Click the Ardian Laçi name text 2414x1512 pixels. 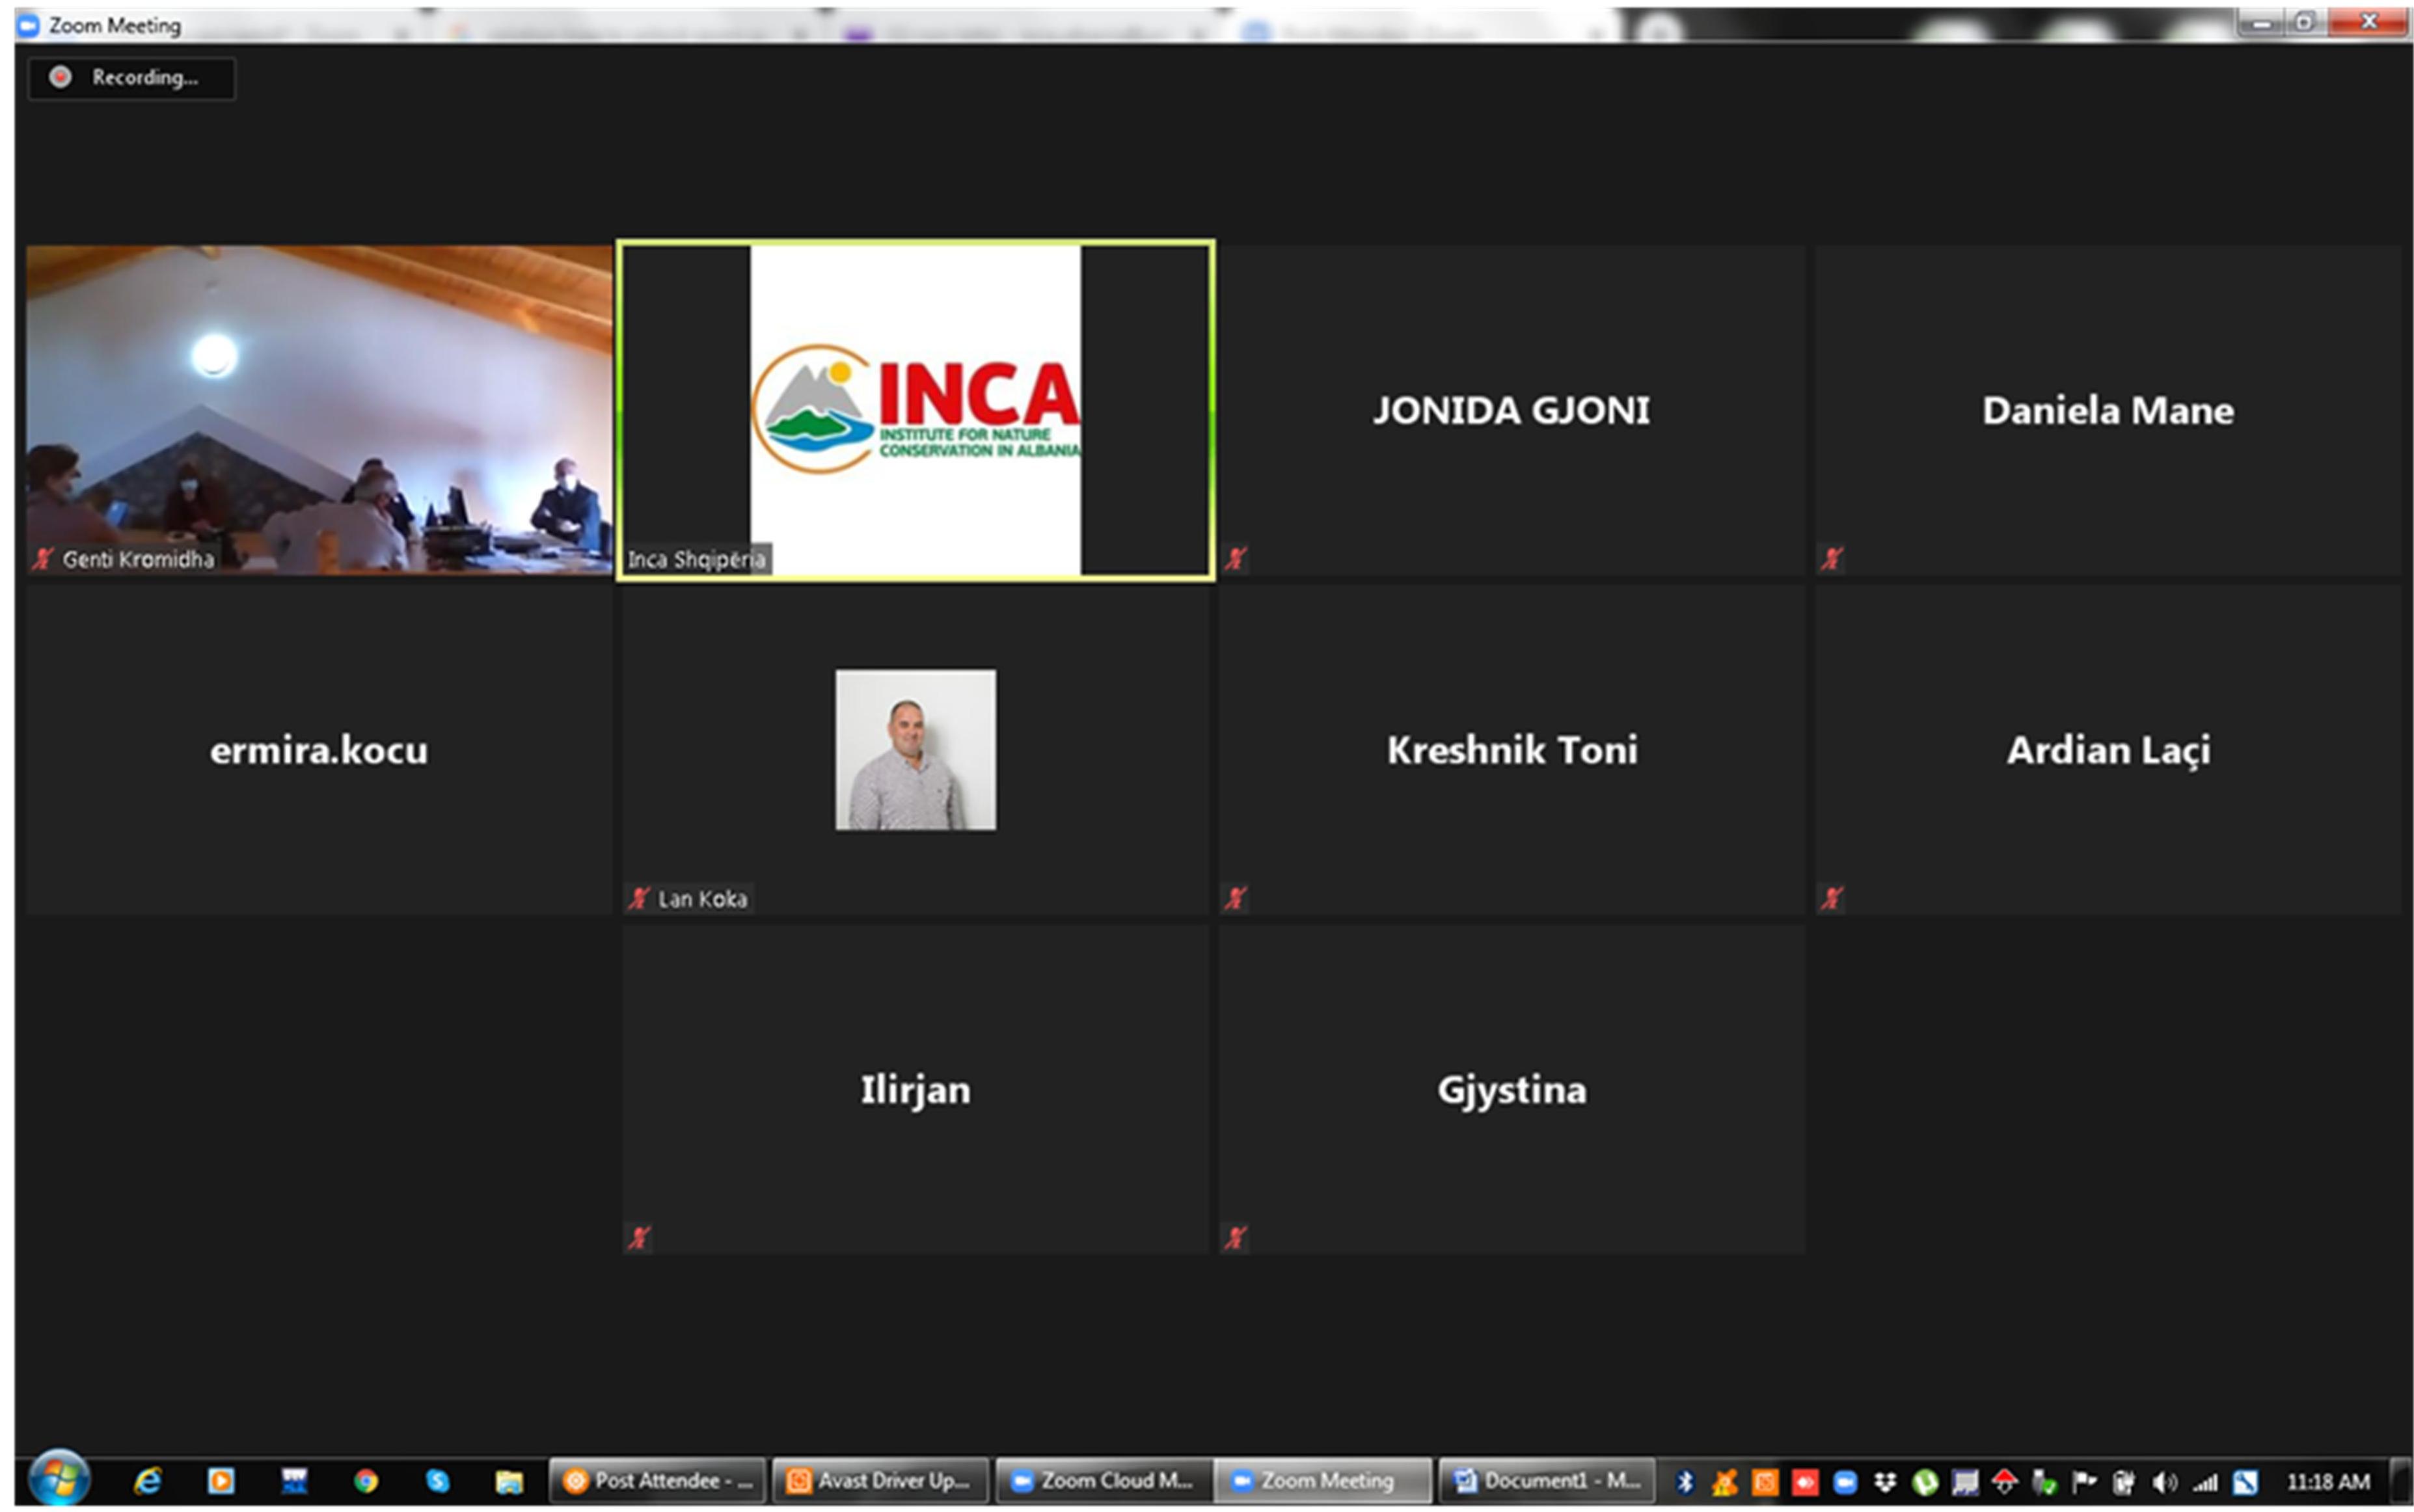2108,751
